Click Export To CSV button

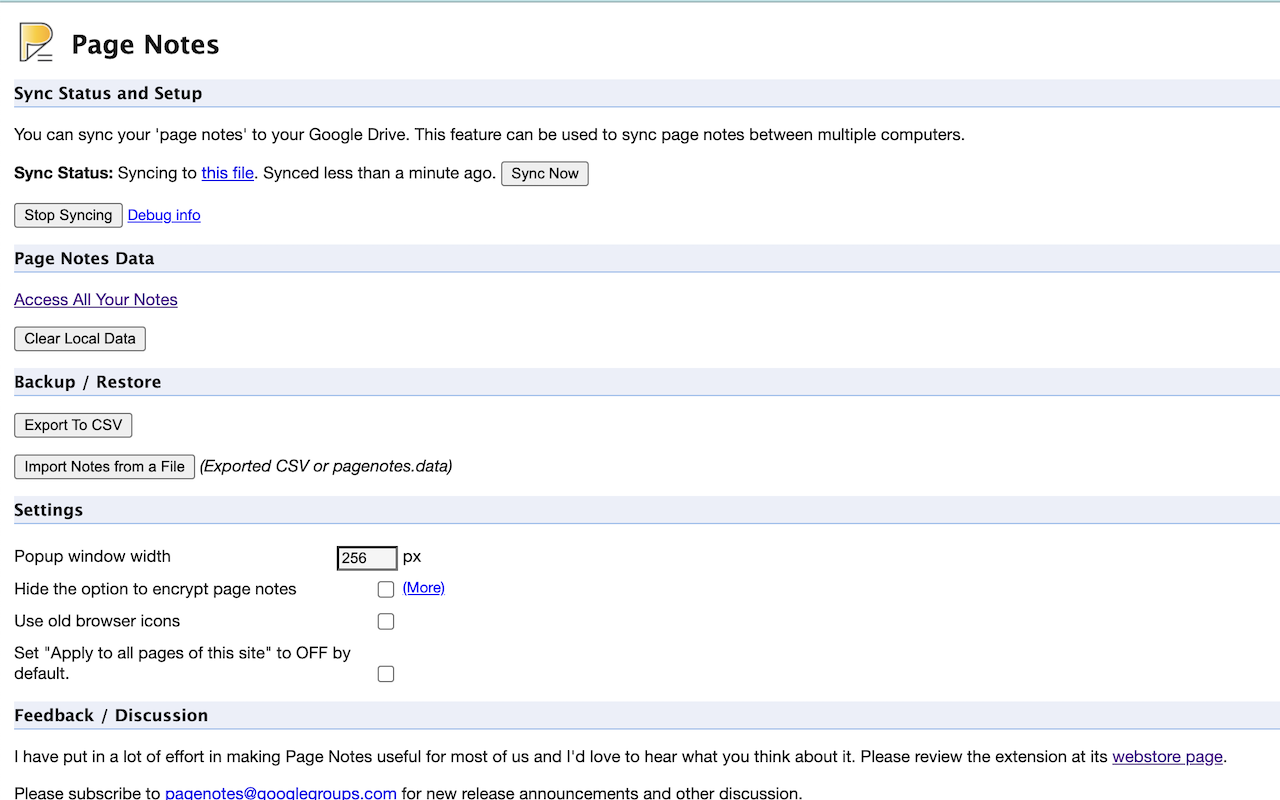coord(73,425)
